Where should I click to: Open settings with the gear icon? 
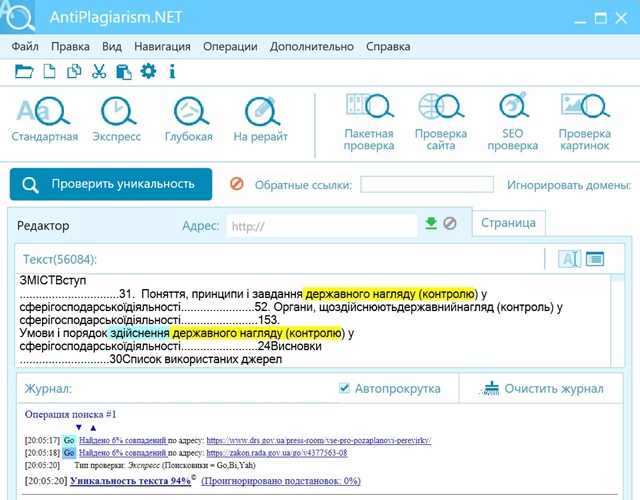pos(148,71)
